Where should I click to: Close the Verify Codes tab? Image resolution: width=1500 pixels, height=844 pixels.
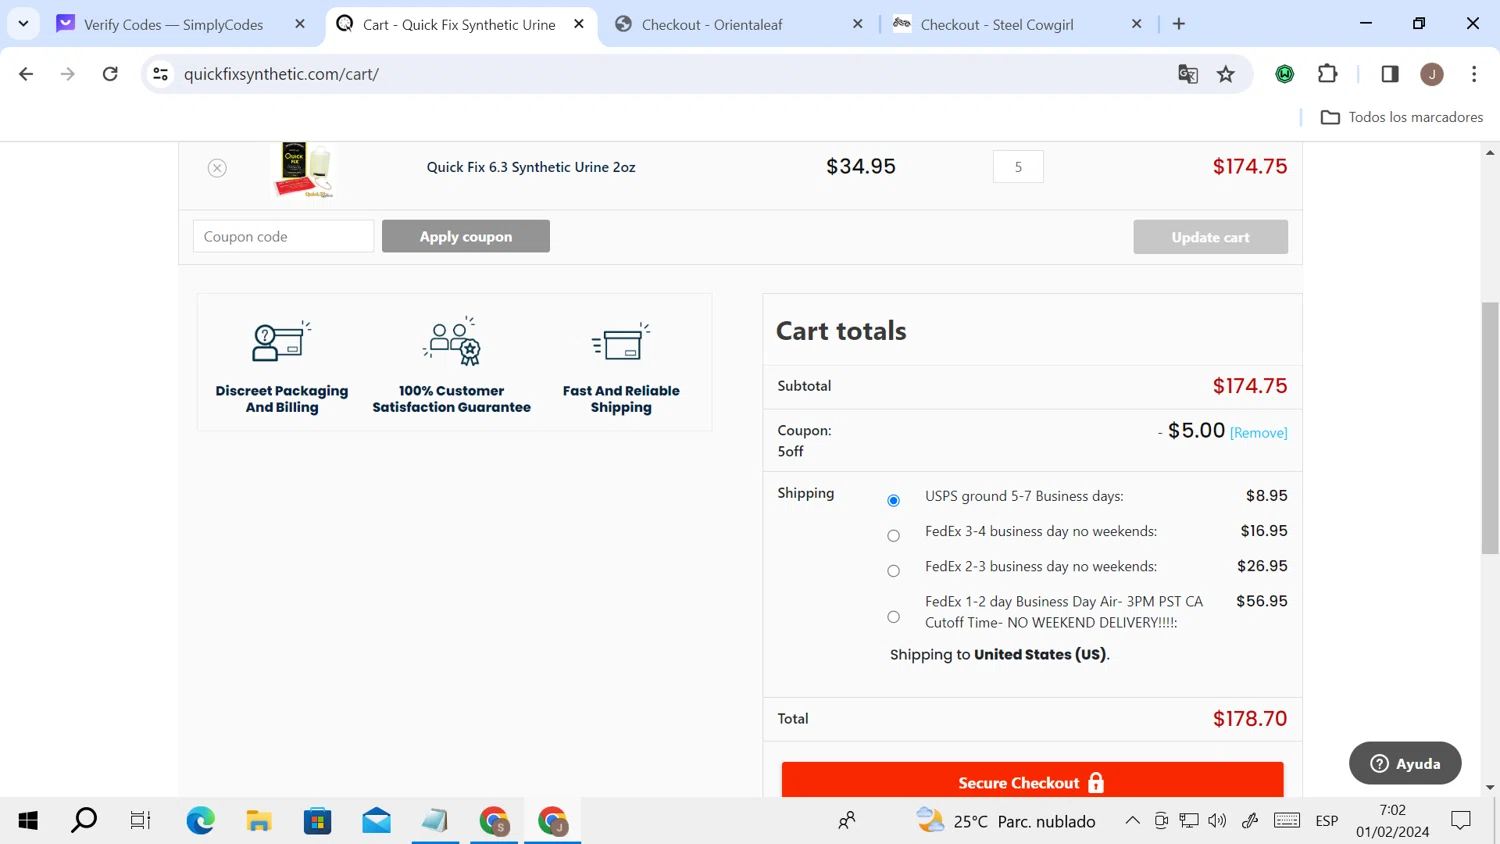pos(300,24)
